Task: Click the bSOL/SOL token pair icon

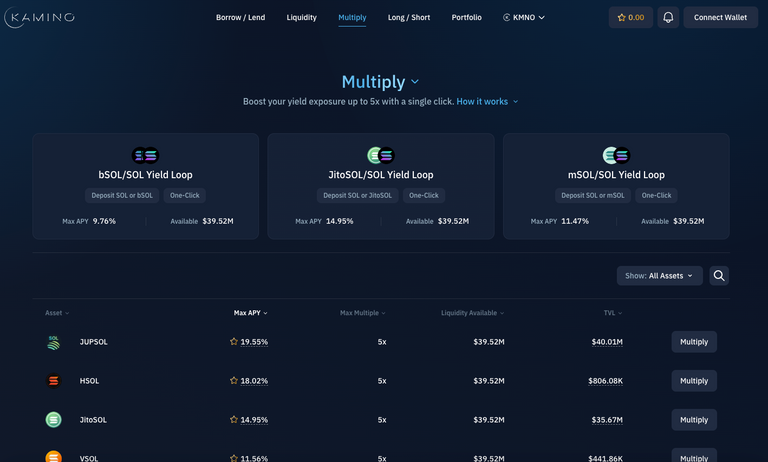Action: [145, 155]
